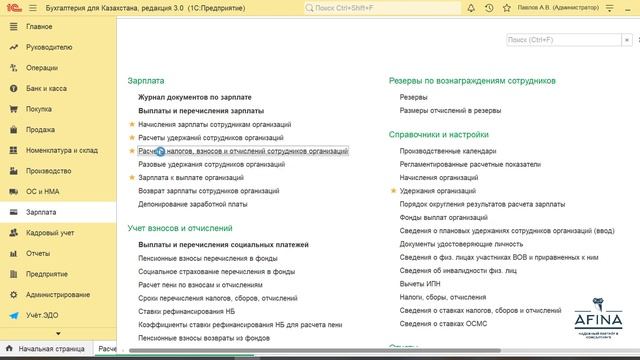Viewport: 640px width, 360px height.
Task: Click the Кадровый учет people icon
Action: coord(13,233)
